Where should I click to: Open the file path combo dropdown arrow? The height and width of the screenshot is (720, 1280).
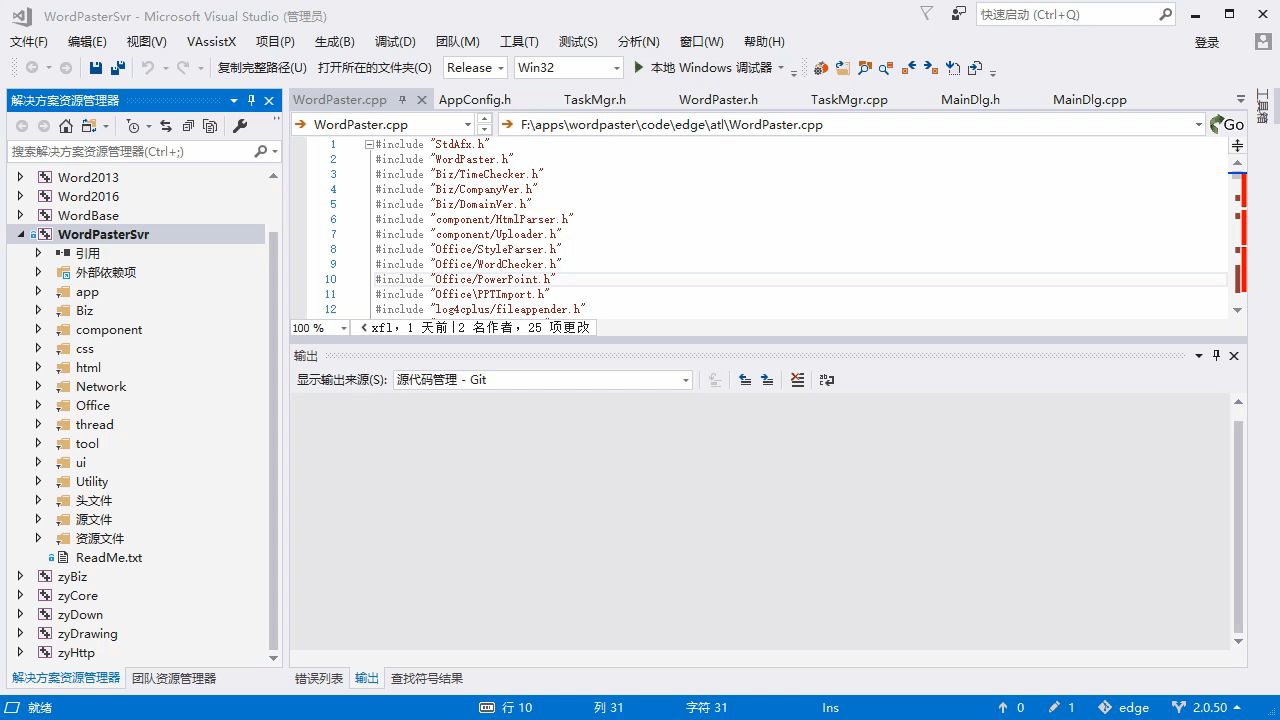pyautogui.click(x=1198, y=125)
